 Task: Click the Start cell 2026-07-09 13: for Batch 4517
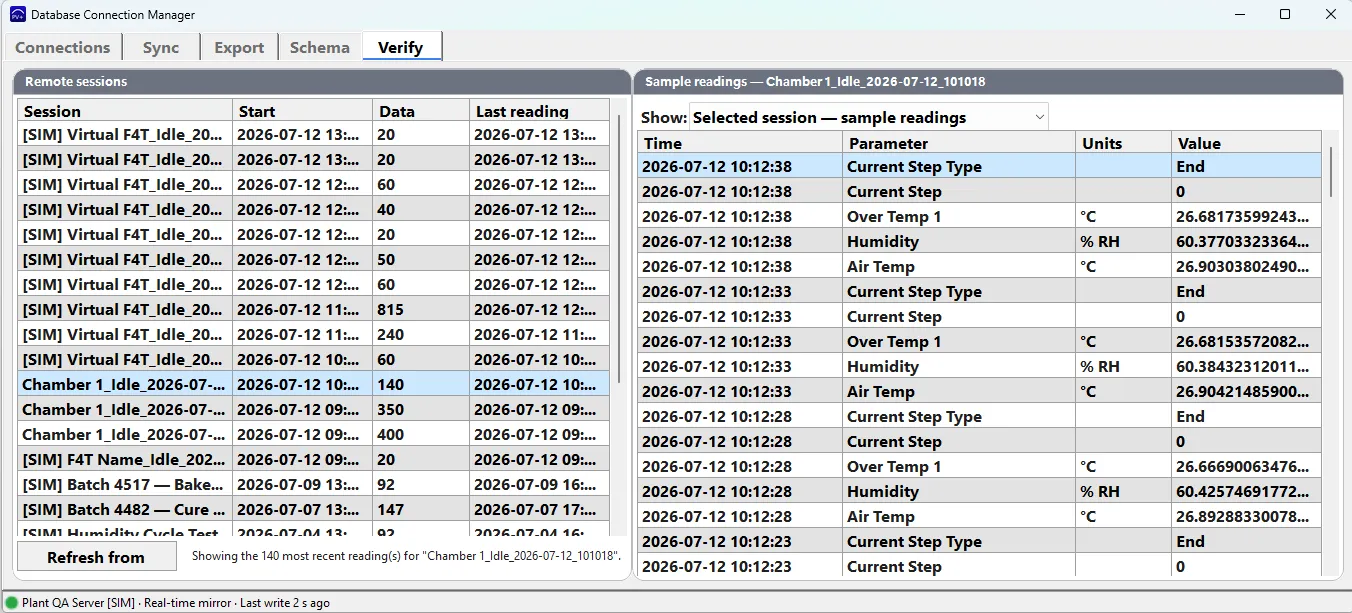[x=302, y=484]
